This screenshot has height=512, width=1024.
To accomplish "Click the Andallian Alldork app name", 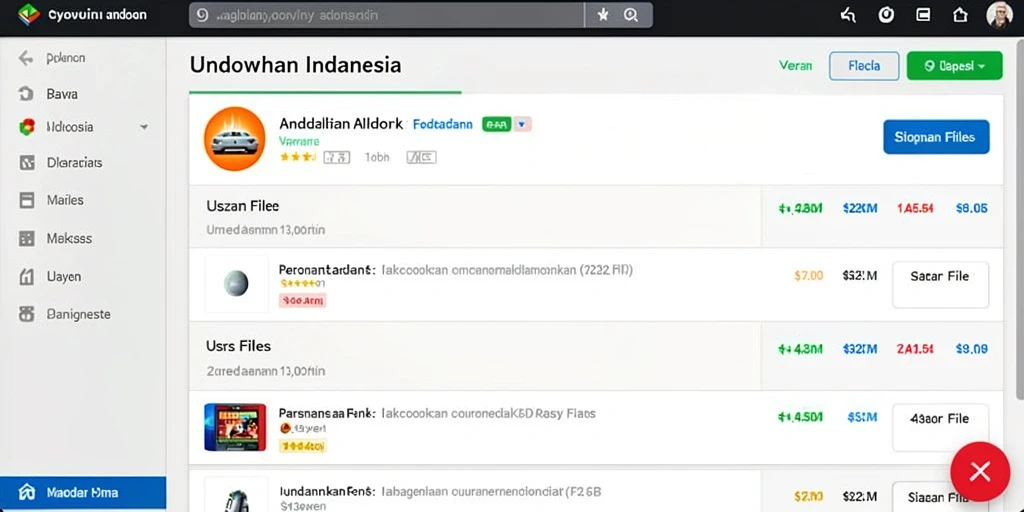I will (x=341, y=124).
